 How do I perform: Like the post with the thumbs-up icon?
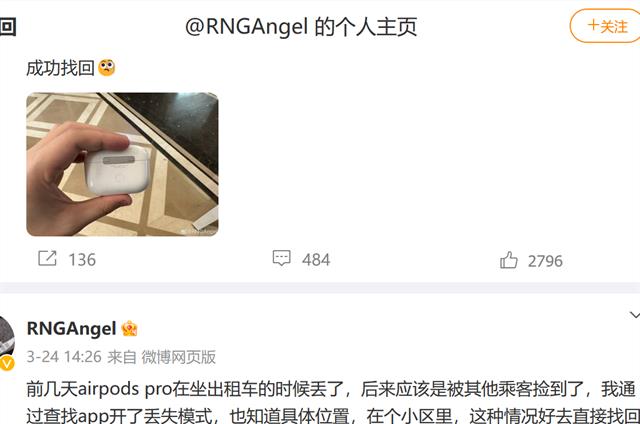pos(509,260)
